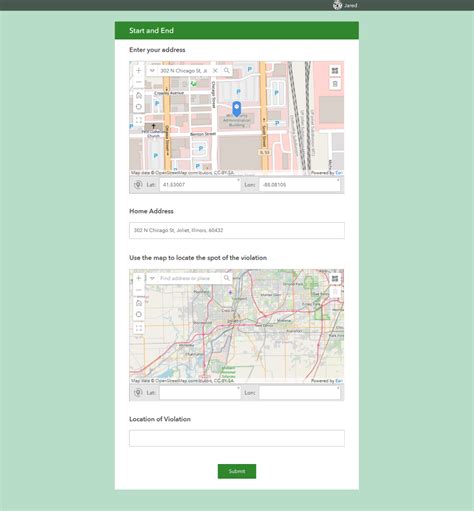Click the Location of Violation text field

237,438
